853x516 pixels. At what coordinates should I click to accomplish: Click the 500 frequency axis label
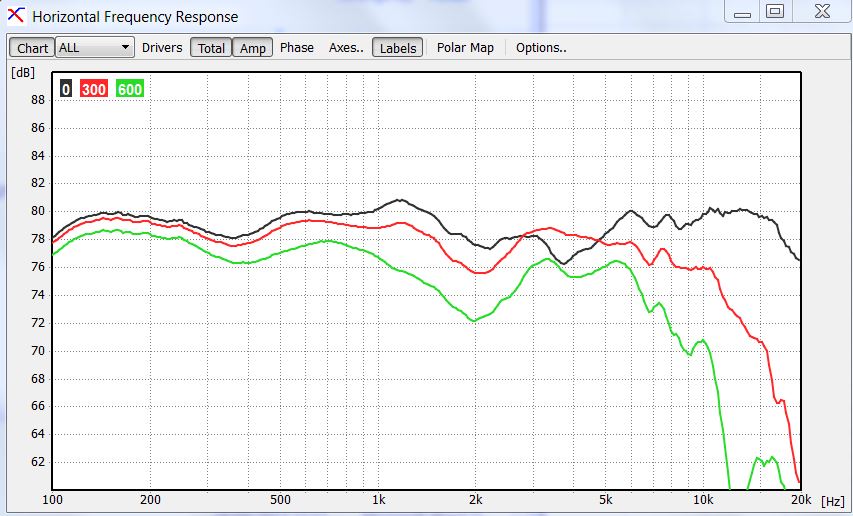click(280, 500)
